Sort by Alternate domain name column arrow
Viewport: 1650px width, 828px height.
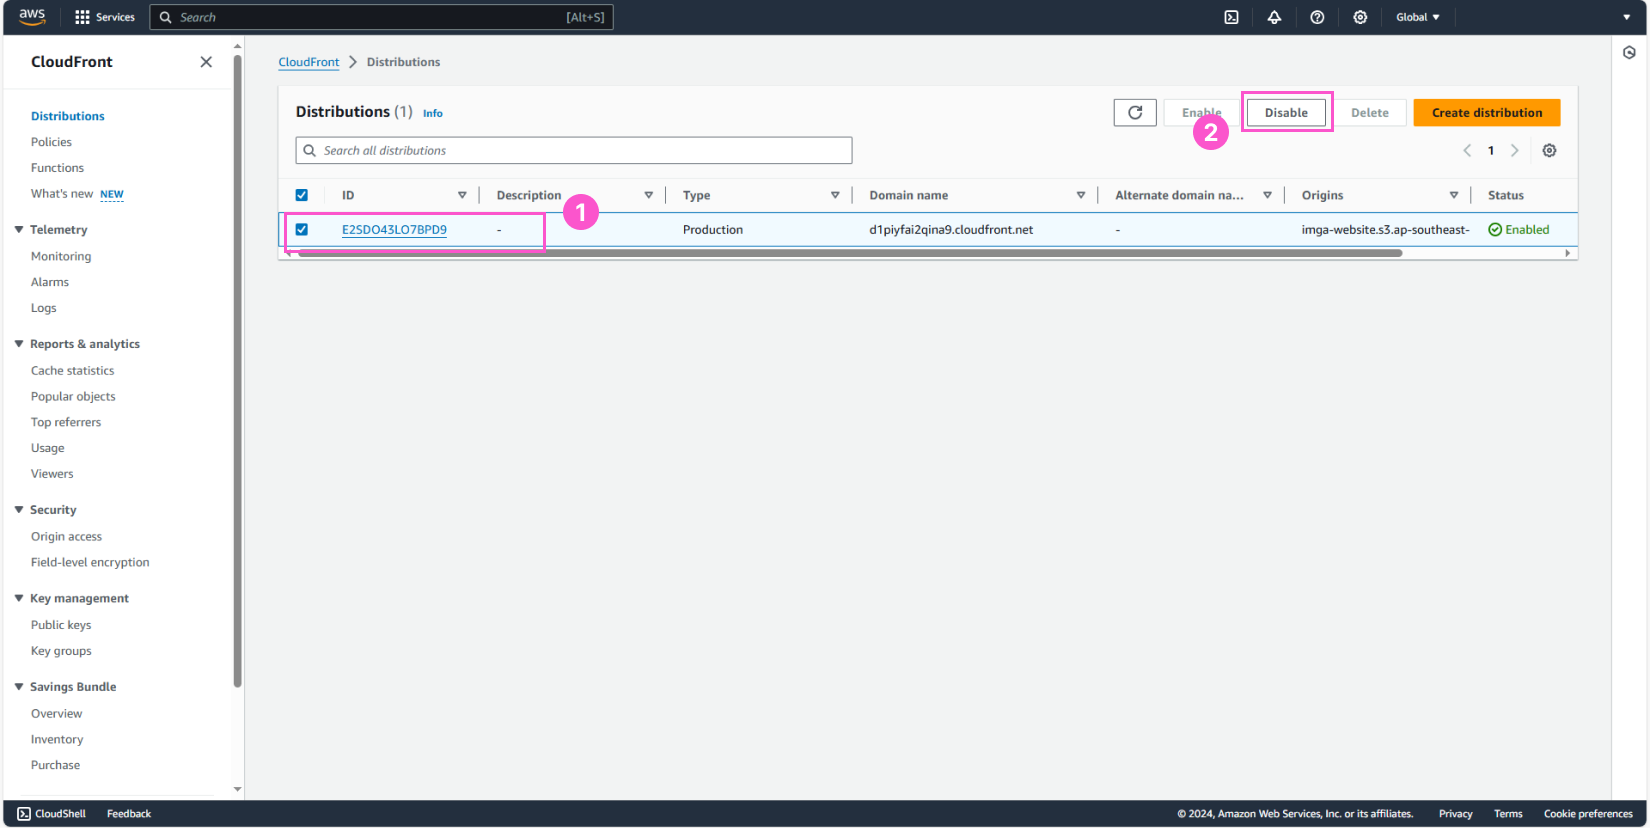(1267, 195)
